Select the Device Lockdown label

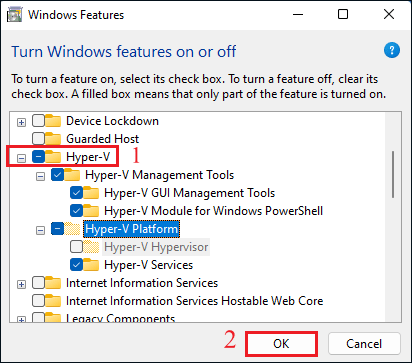(x=112, y=121)
